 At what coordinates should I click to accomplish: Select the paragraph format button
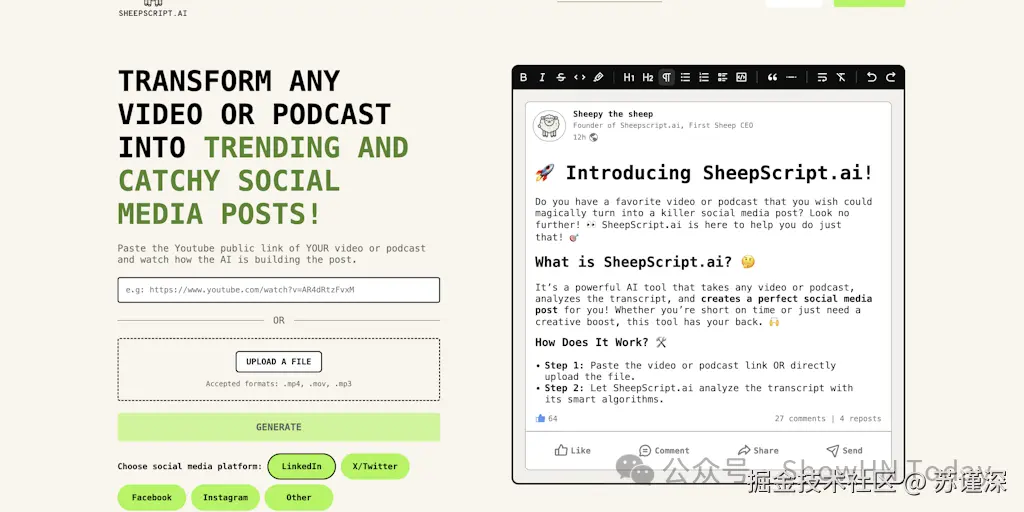[x=666, y=77]
